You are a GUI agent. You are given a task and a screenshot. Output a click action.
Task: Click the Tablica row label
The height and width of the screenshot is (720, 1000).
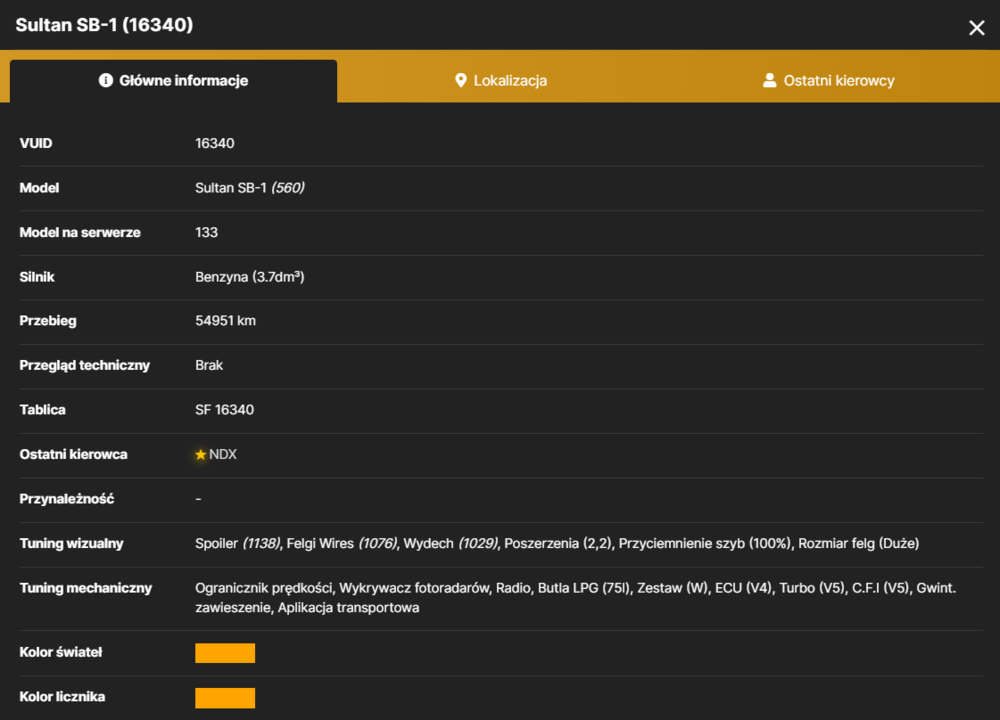point(42,410)
